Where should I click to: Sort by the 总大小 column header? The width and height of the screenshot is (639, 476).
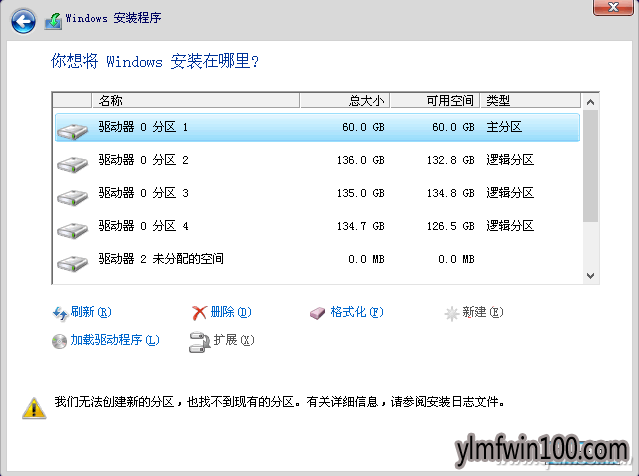tap(345, 100)
